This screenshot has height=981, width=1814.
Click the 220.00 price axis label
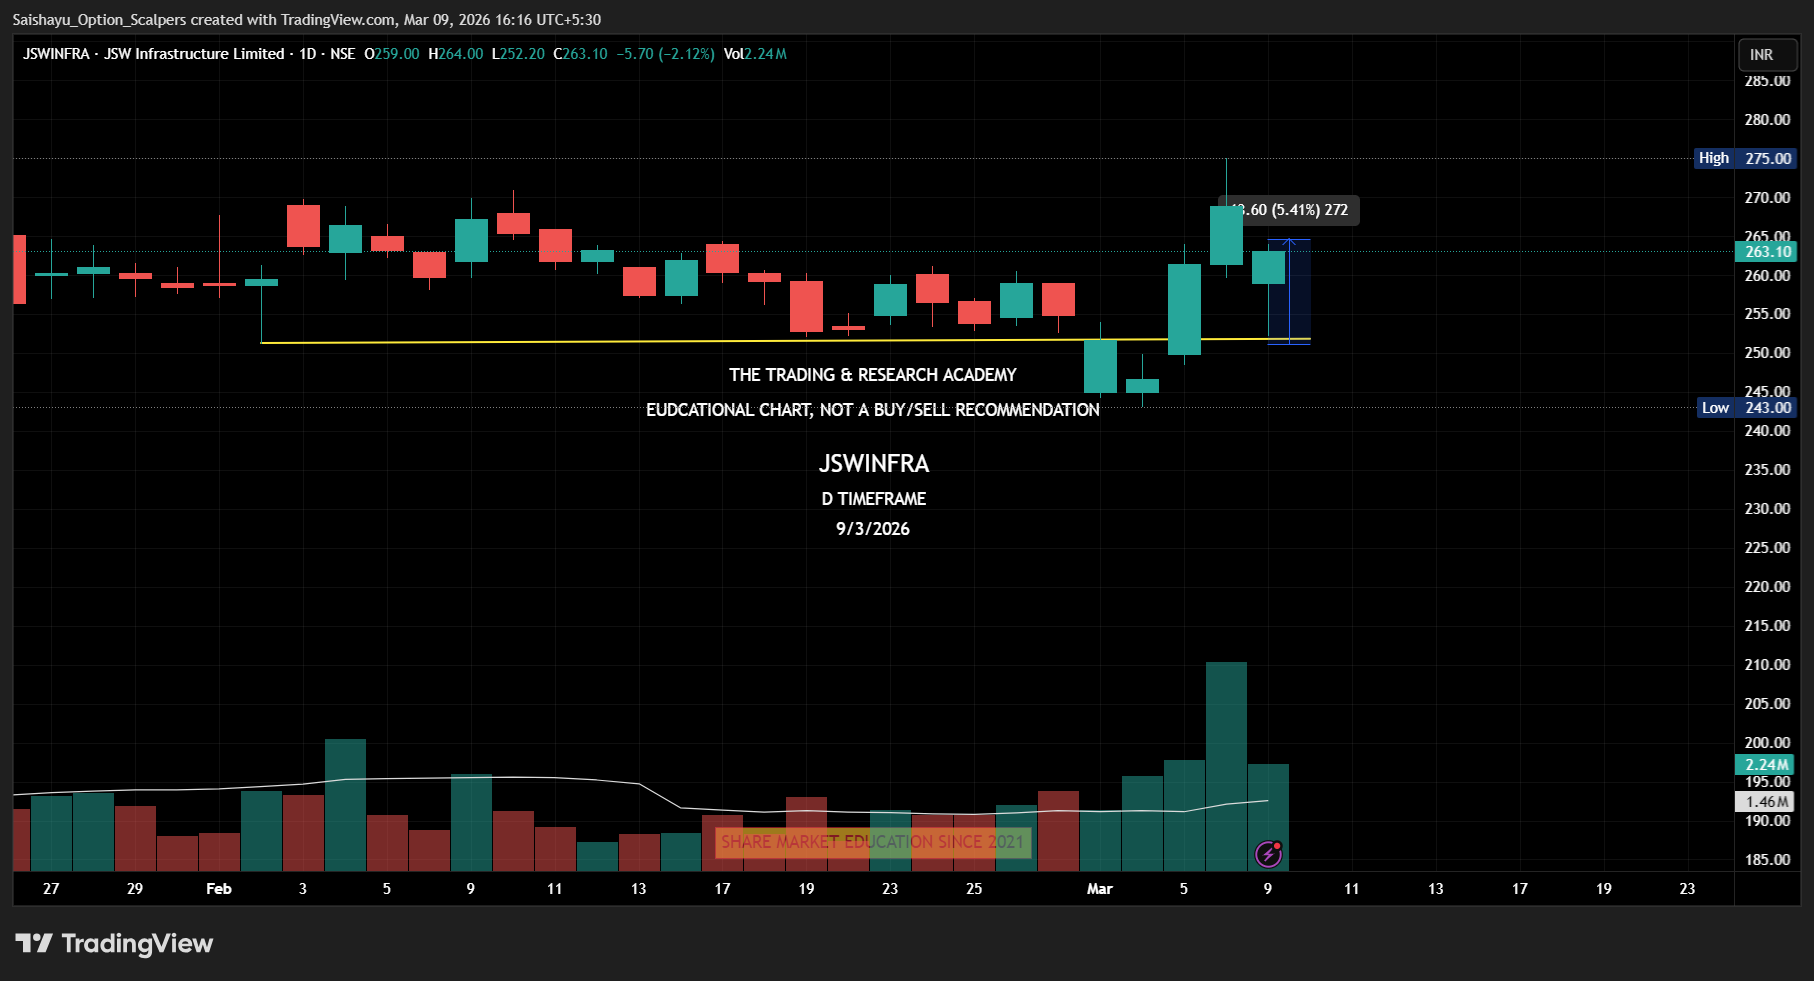pos(1767,587)
